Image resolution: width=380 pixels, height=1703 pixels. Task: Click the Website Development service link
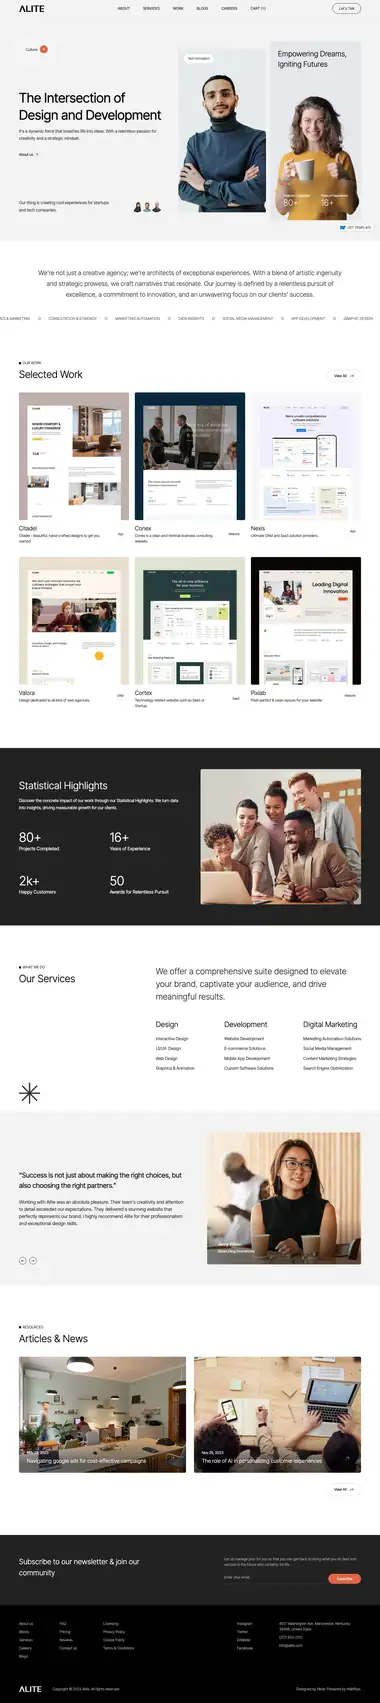click(x=244, y=1038)
